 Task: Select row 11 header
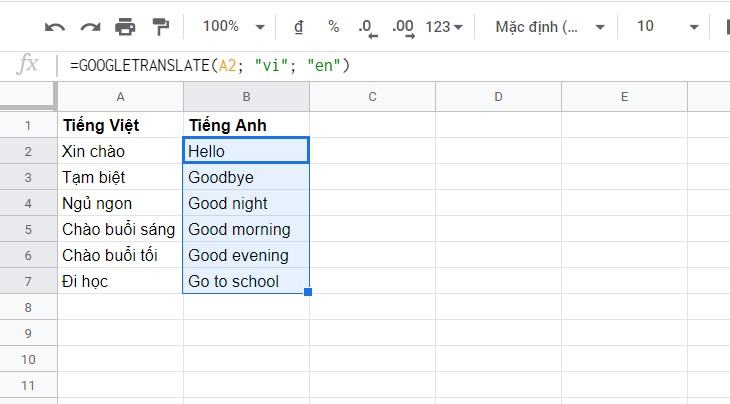coord(28,385)
